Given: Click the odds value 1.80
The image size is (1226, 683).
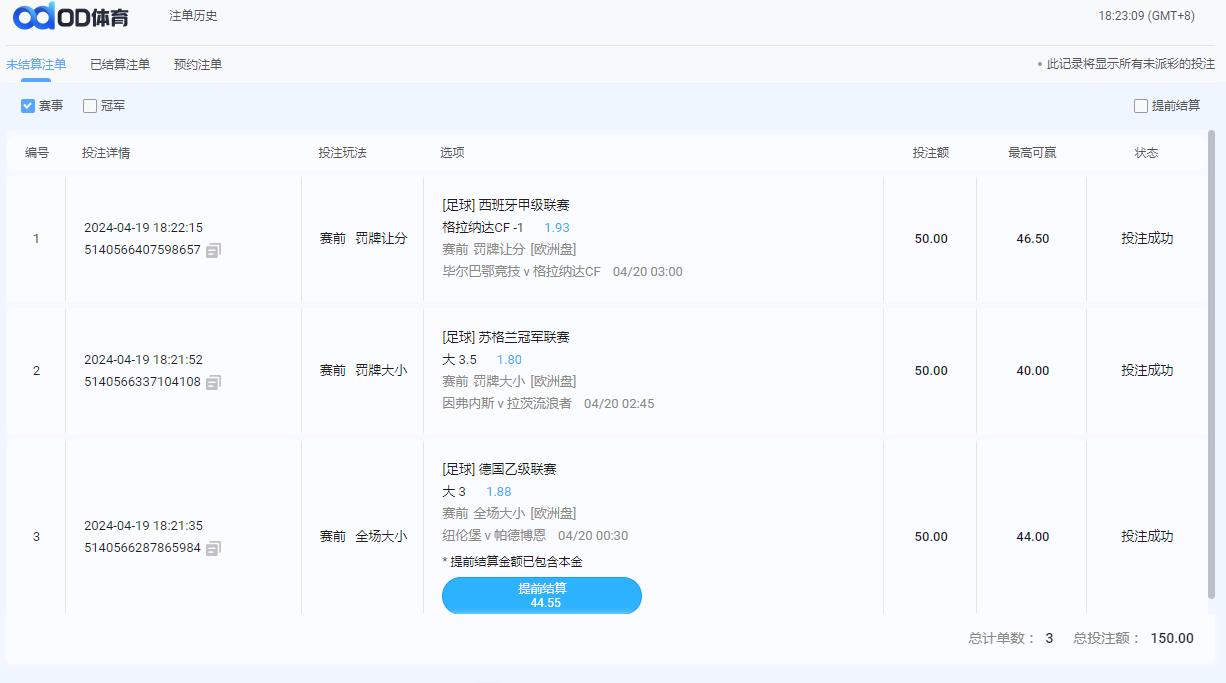Looking at the screenshot, I should [x=509, y=360].
